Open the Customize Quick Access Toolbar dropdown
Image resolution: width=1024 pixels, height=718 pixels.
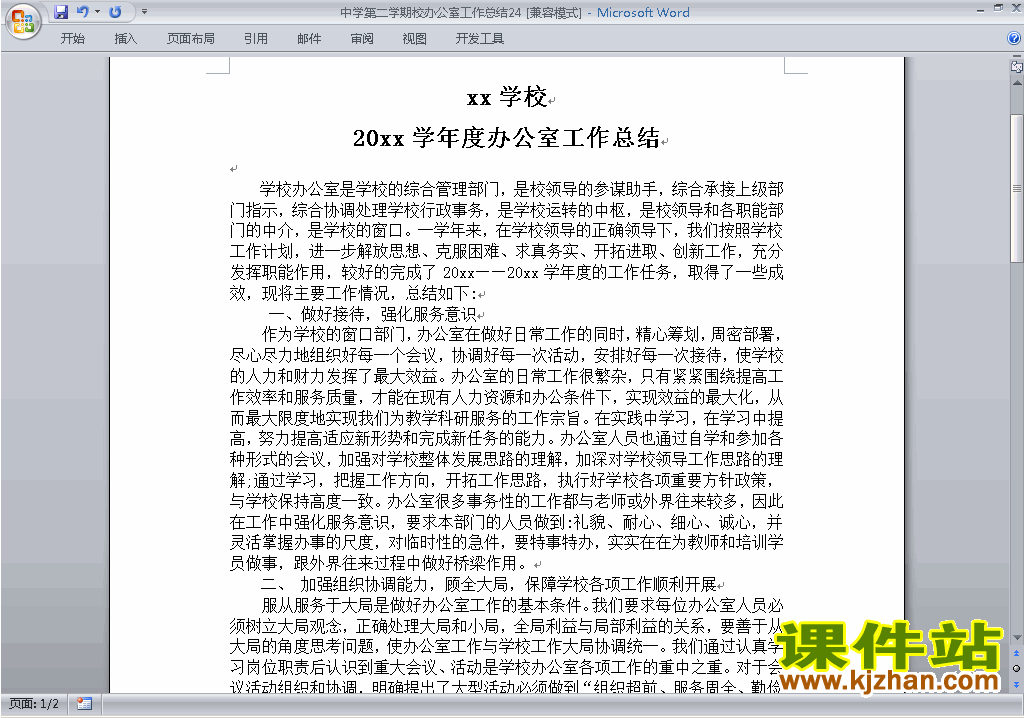[144, 12]
